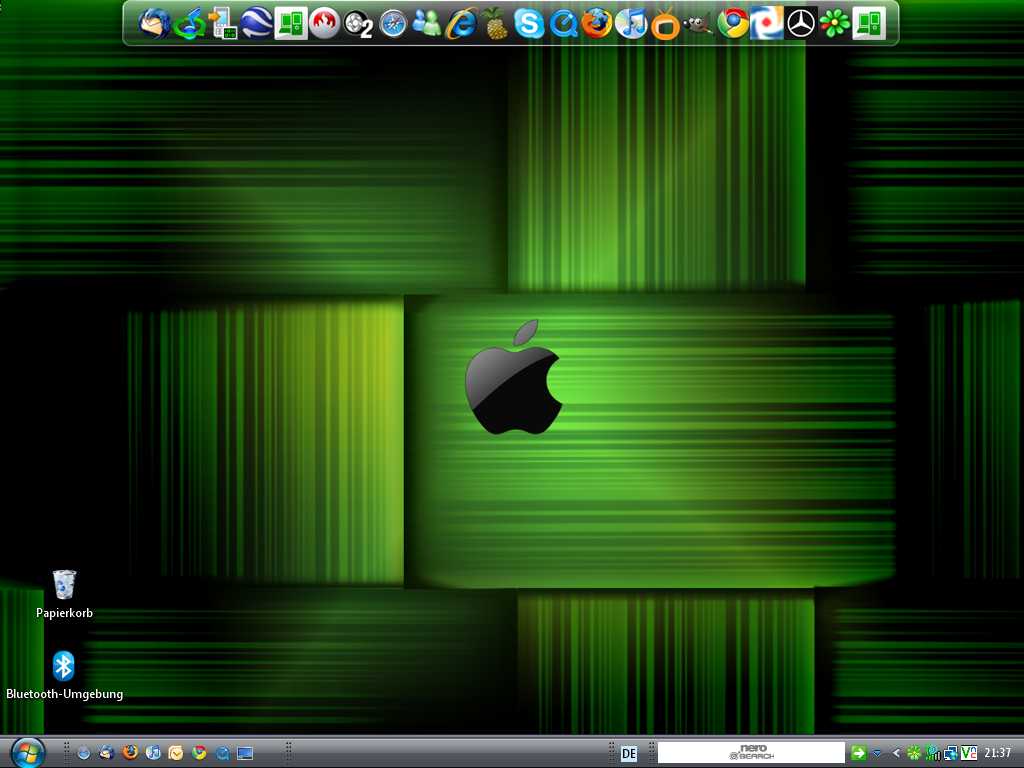Click the water drop quick launch icon

[x=84, y=753]
